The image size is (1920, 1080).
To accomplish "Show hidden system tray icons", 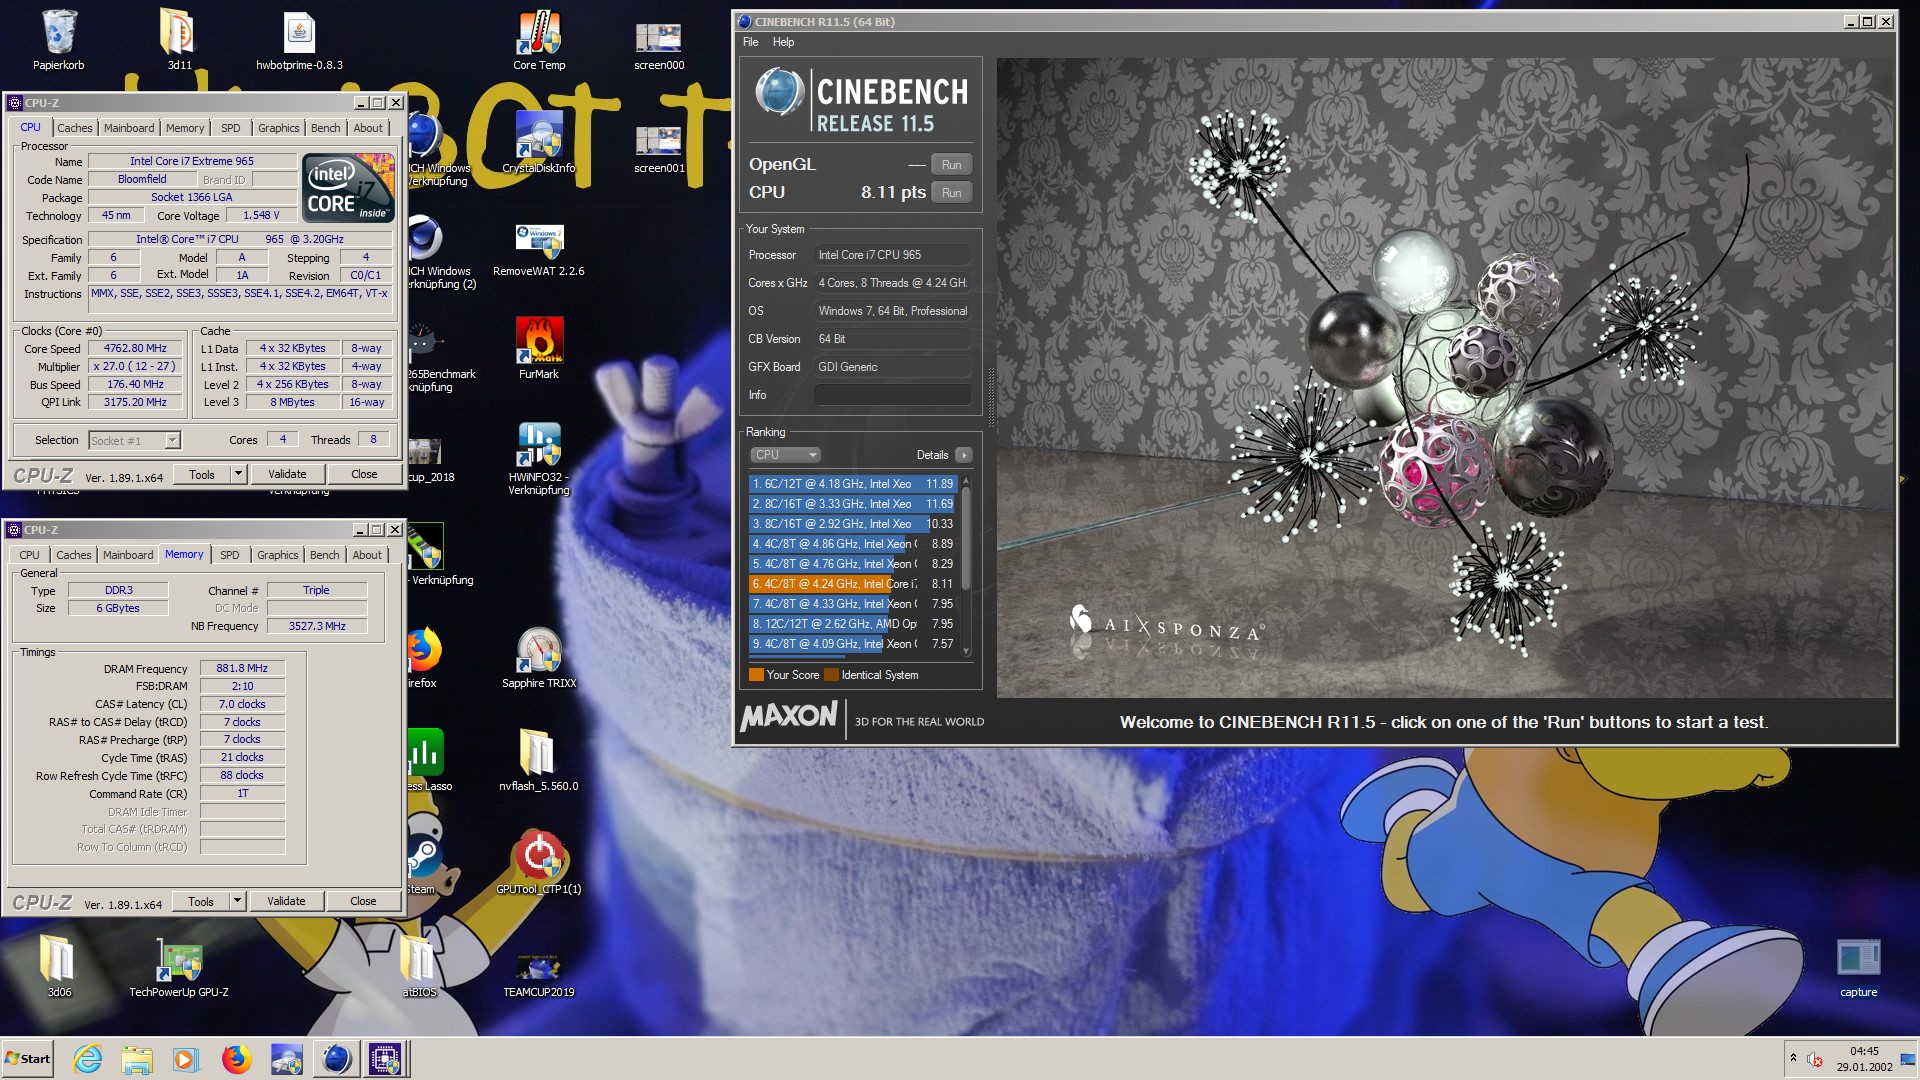I will pos(1793,1058).
